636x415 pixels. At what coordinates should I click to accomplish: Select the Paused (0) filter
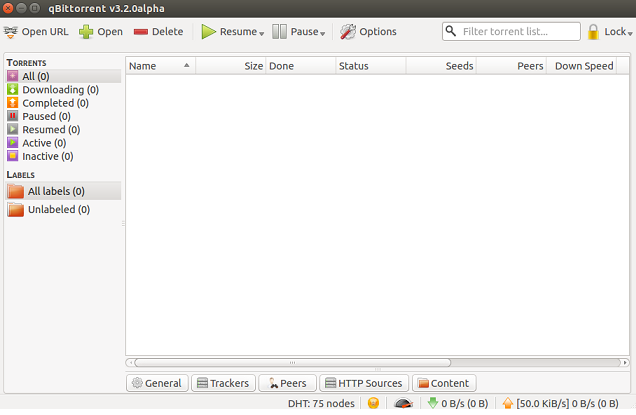pos(63,116)
